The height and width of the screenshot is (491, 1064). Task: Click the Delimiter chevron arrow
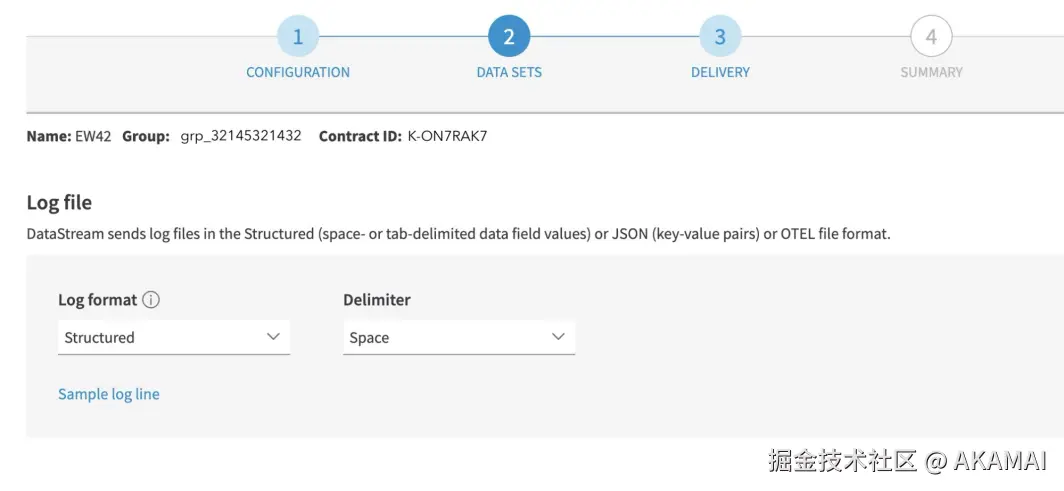(x=558, y=337)
